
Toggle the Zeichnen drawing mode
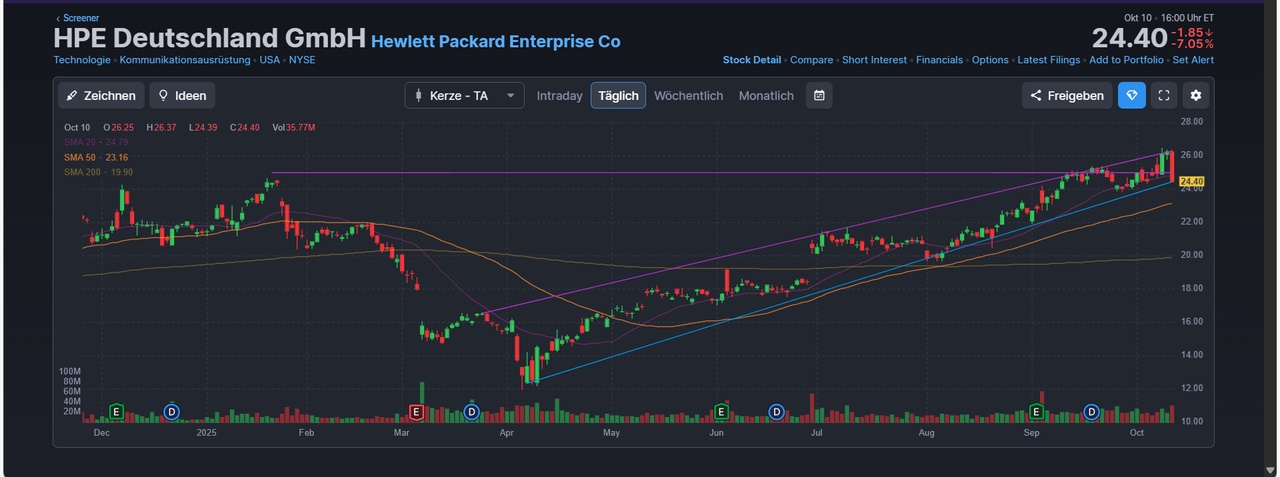tap(101, 96)
